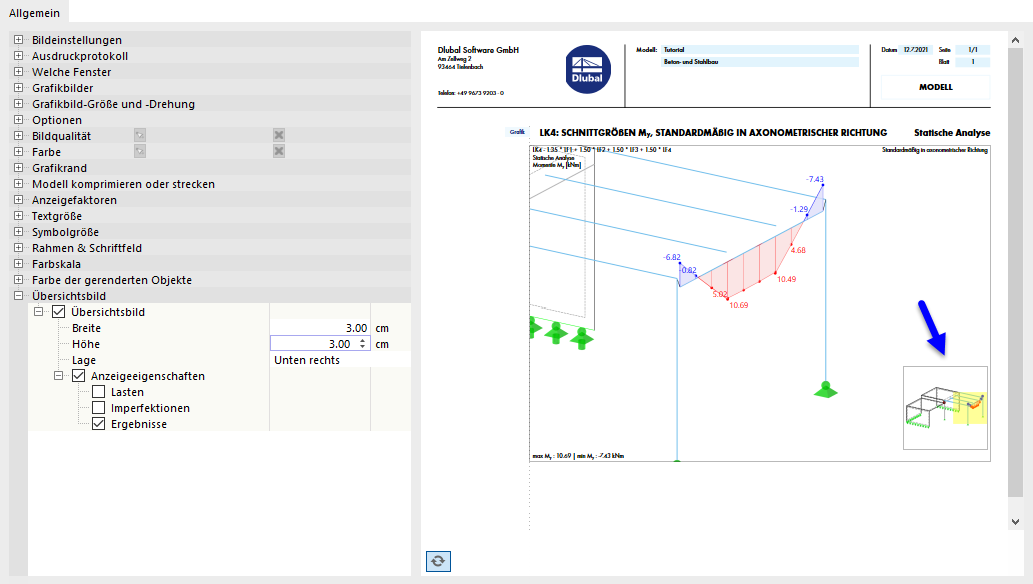Expand the Farbskala section
This screenshot has width=1033, height=584.
[x=18, y=264]
